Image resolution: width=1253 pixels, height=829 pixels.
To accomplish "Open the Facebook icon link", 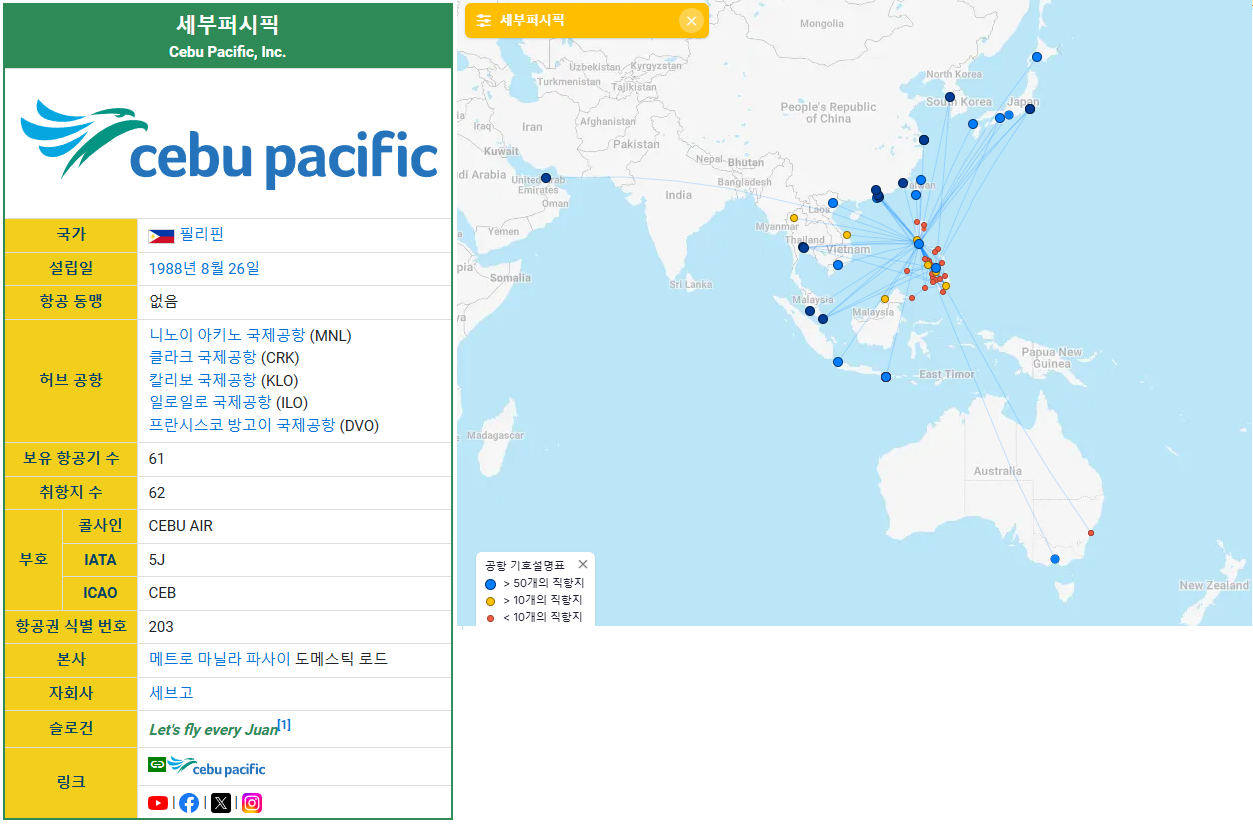I will [189, 802].
